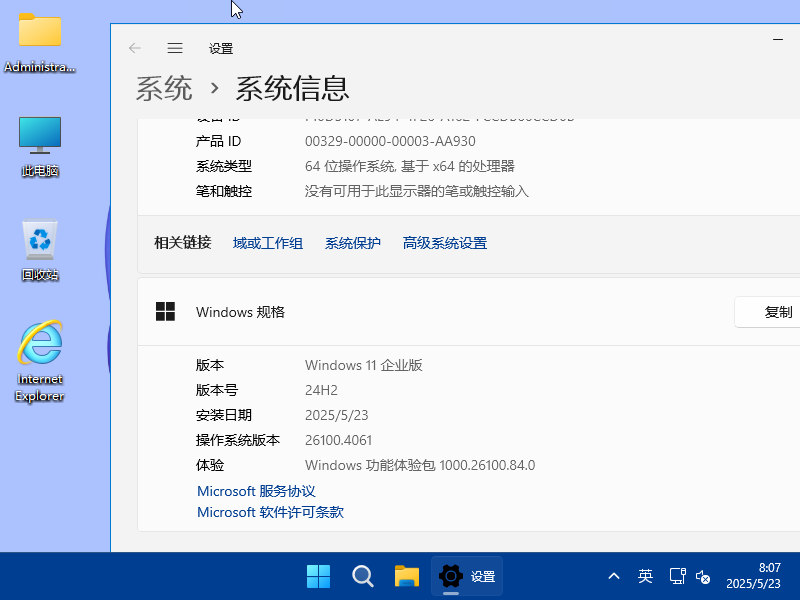Open the network status tray icon

[x=677, y=577]
